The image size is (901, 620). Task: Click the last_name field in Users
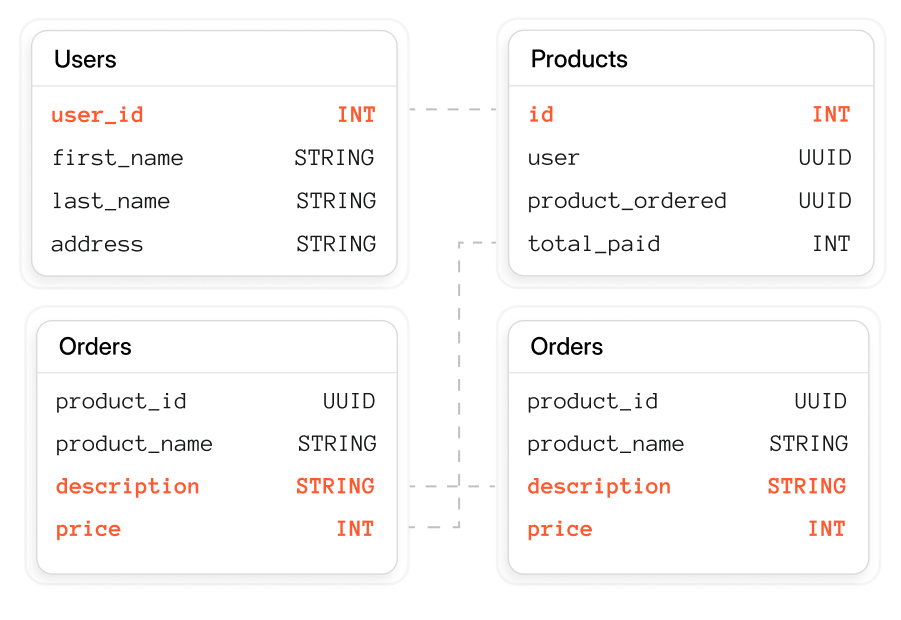tap(111, 201)
